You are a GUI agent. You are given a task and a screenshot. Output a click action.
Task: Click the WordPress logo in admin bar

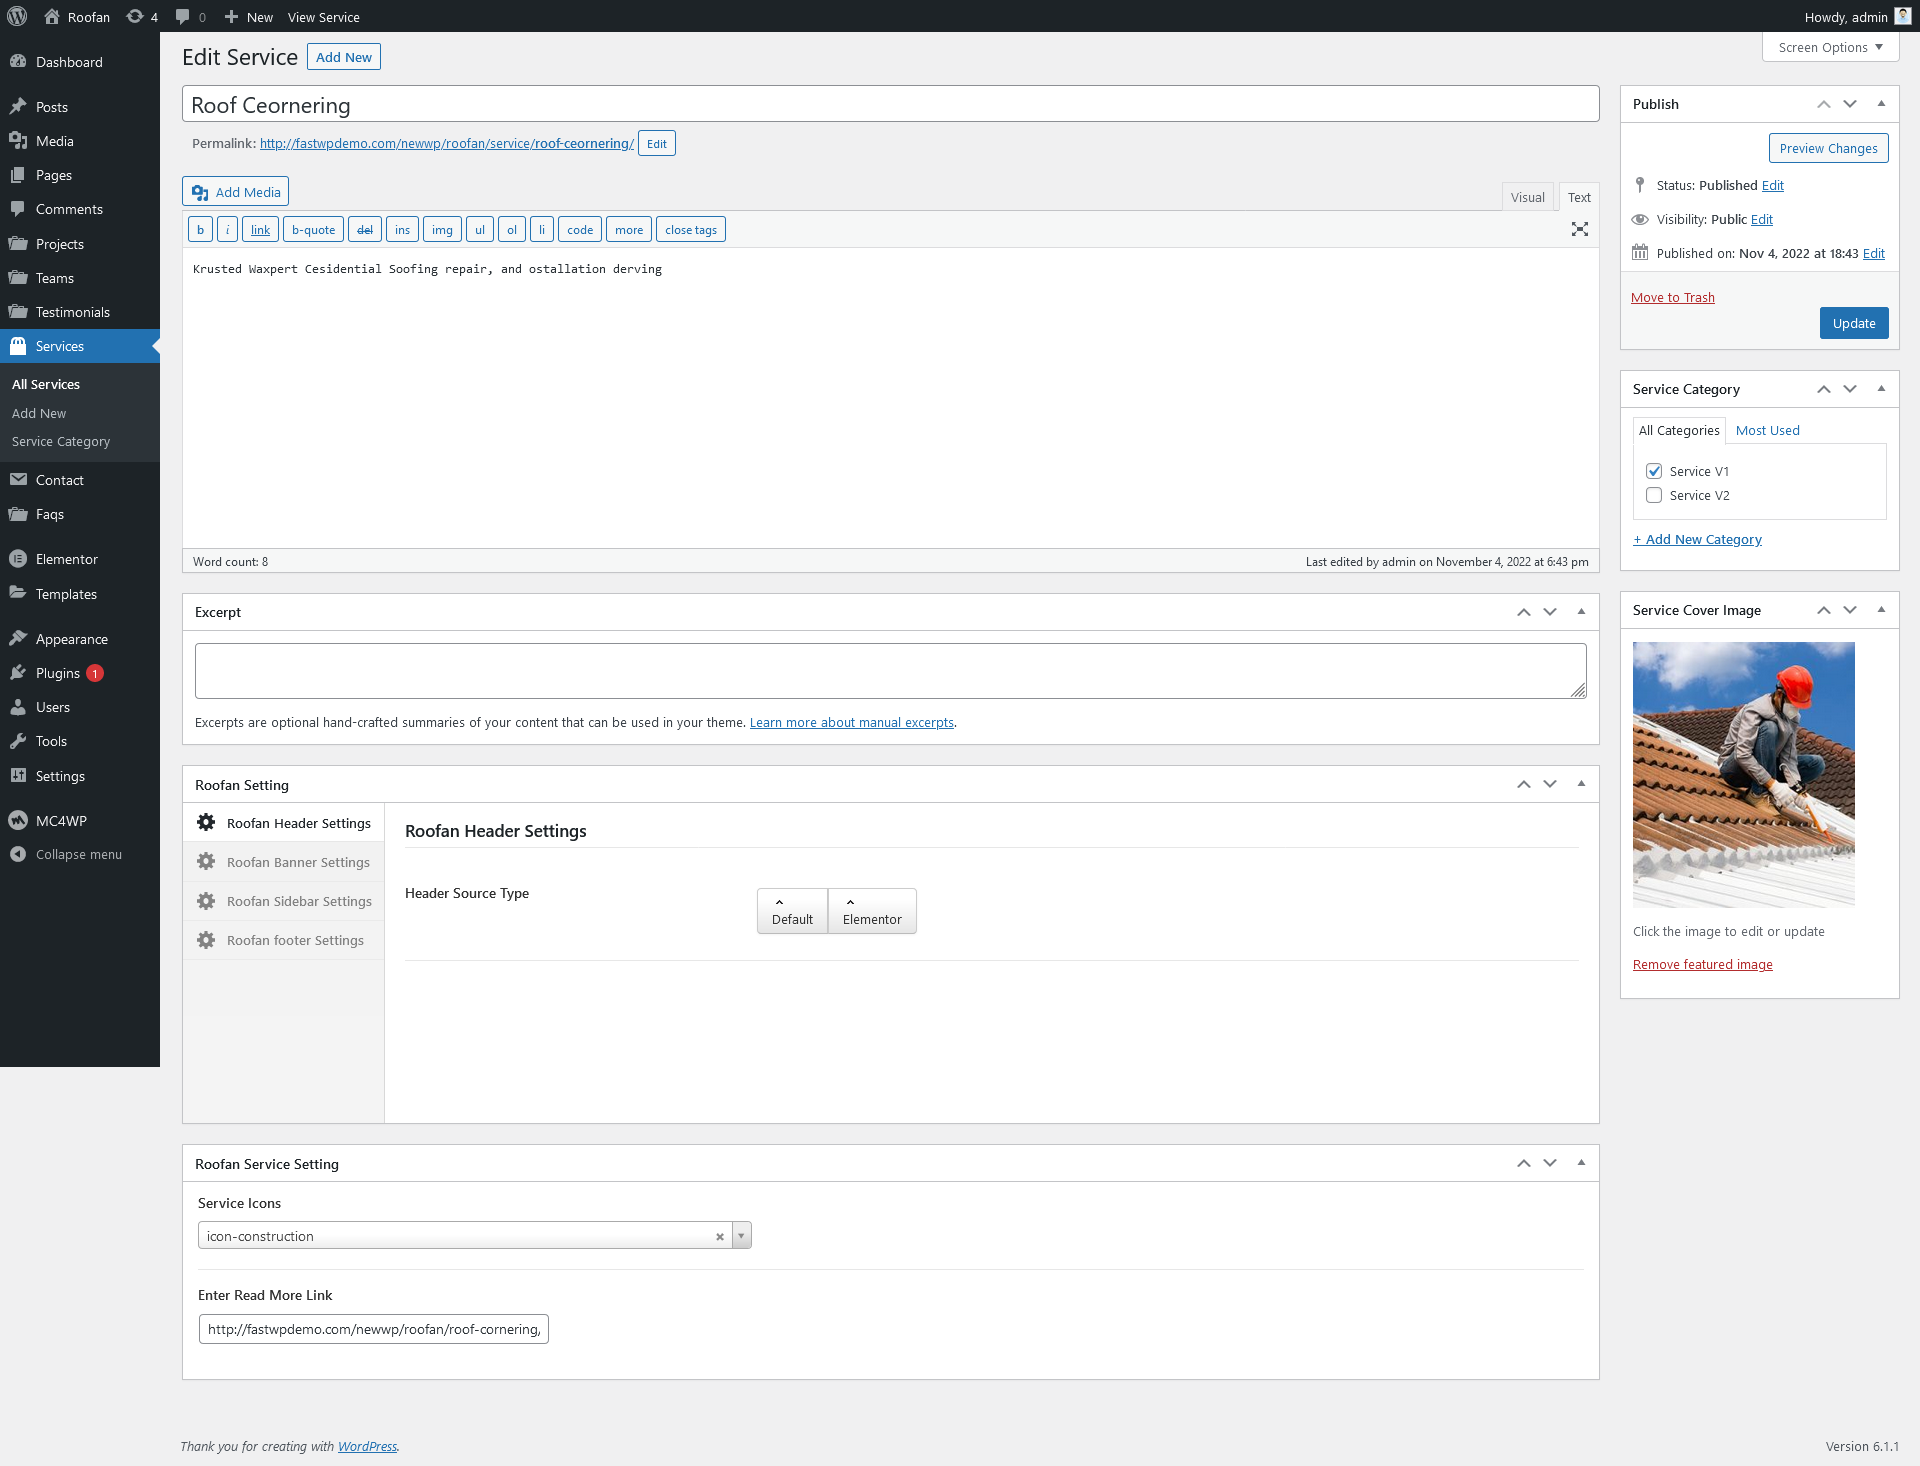17,16
